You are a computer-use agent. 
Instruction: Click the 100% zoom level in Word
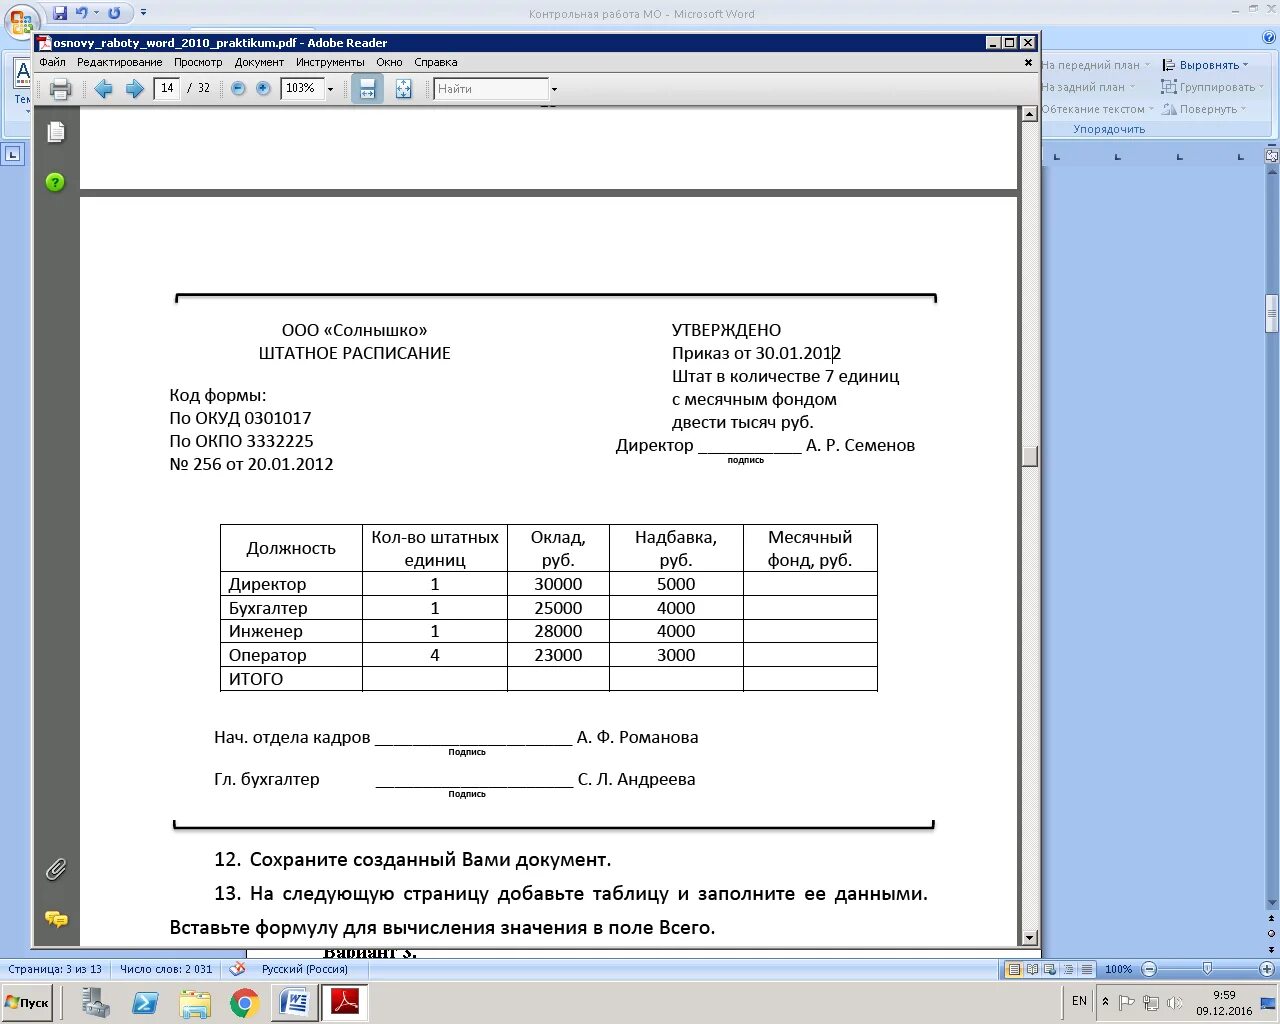1118,969
